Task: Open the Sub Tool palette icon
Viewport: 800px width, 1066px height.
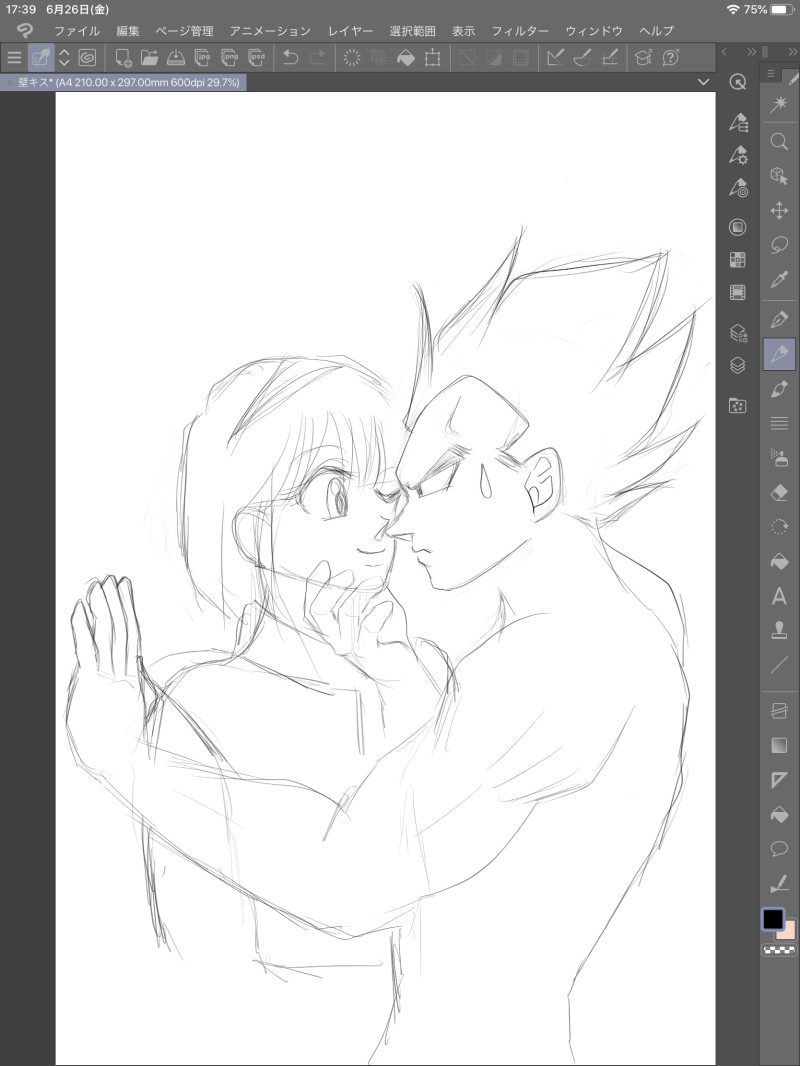Action: [x=738, y=123]
